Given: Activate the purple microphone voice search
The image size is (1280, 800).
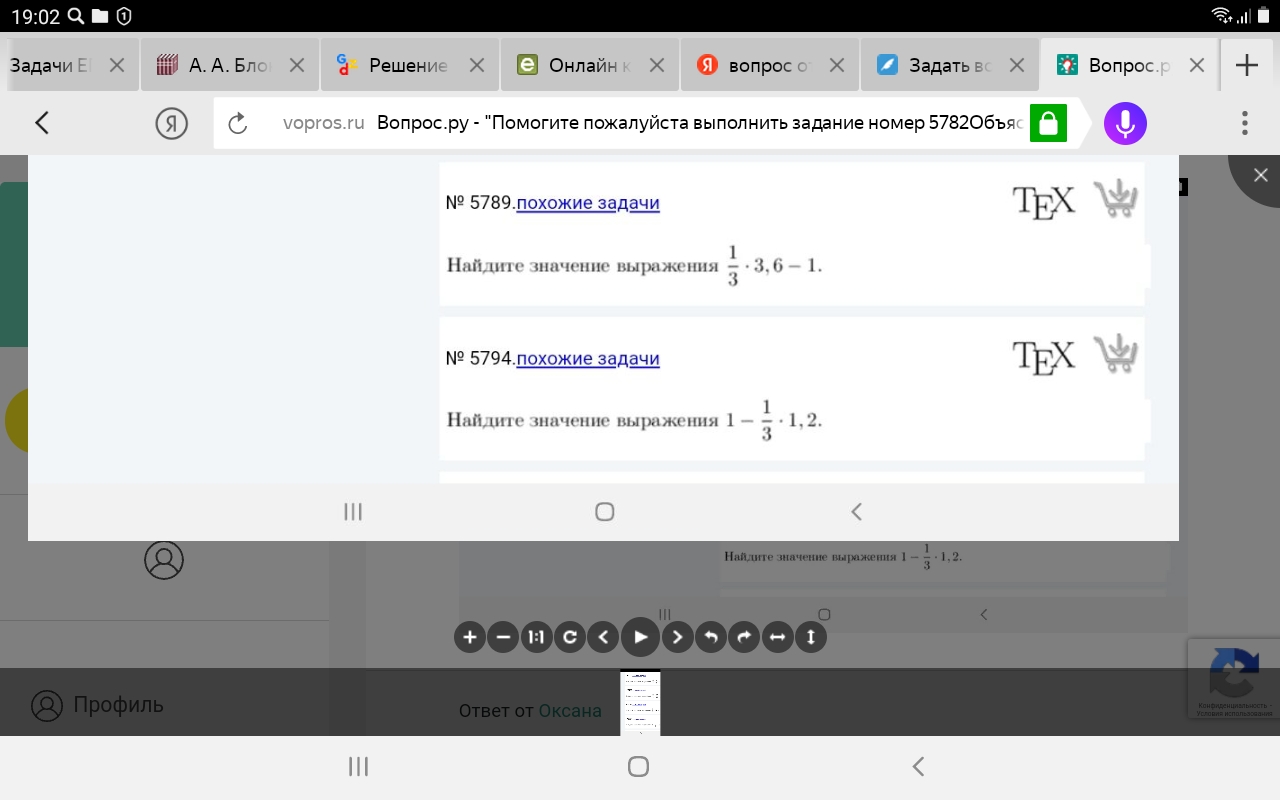Looking at the screenshot, I should click(1125, 123).
